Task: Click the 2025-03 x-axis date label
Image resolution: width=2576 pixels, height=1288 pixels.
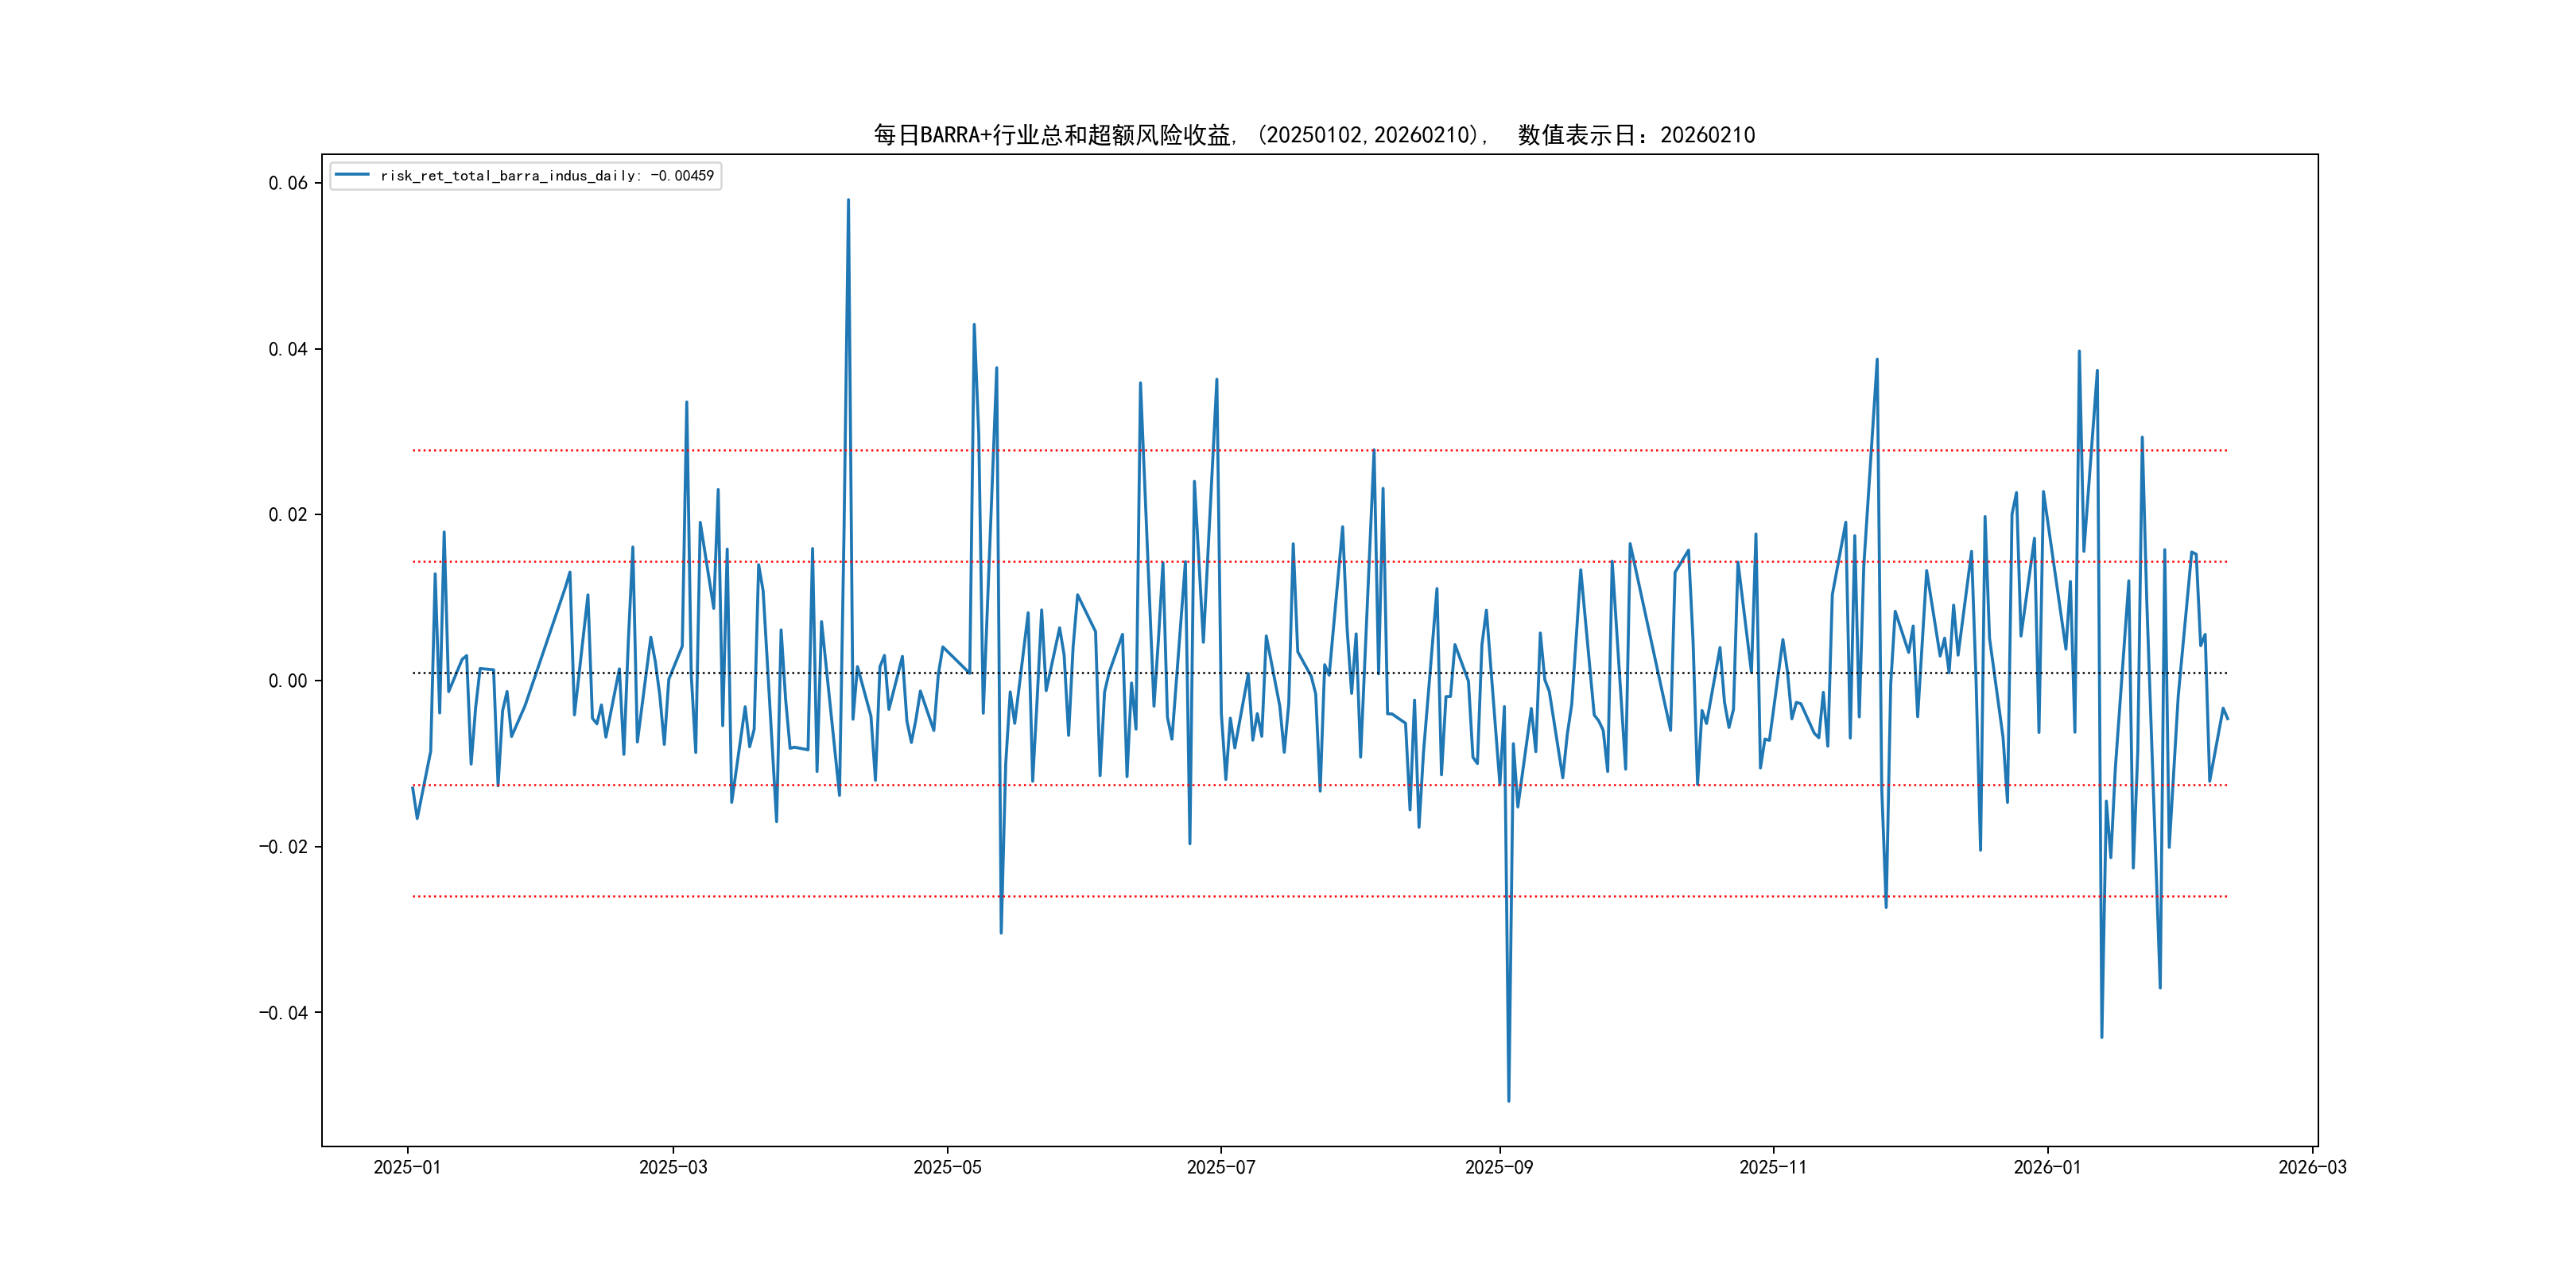Action: point(673,1167)
